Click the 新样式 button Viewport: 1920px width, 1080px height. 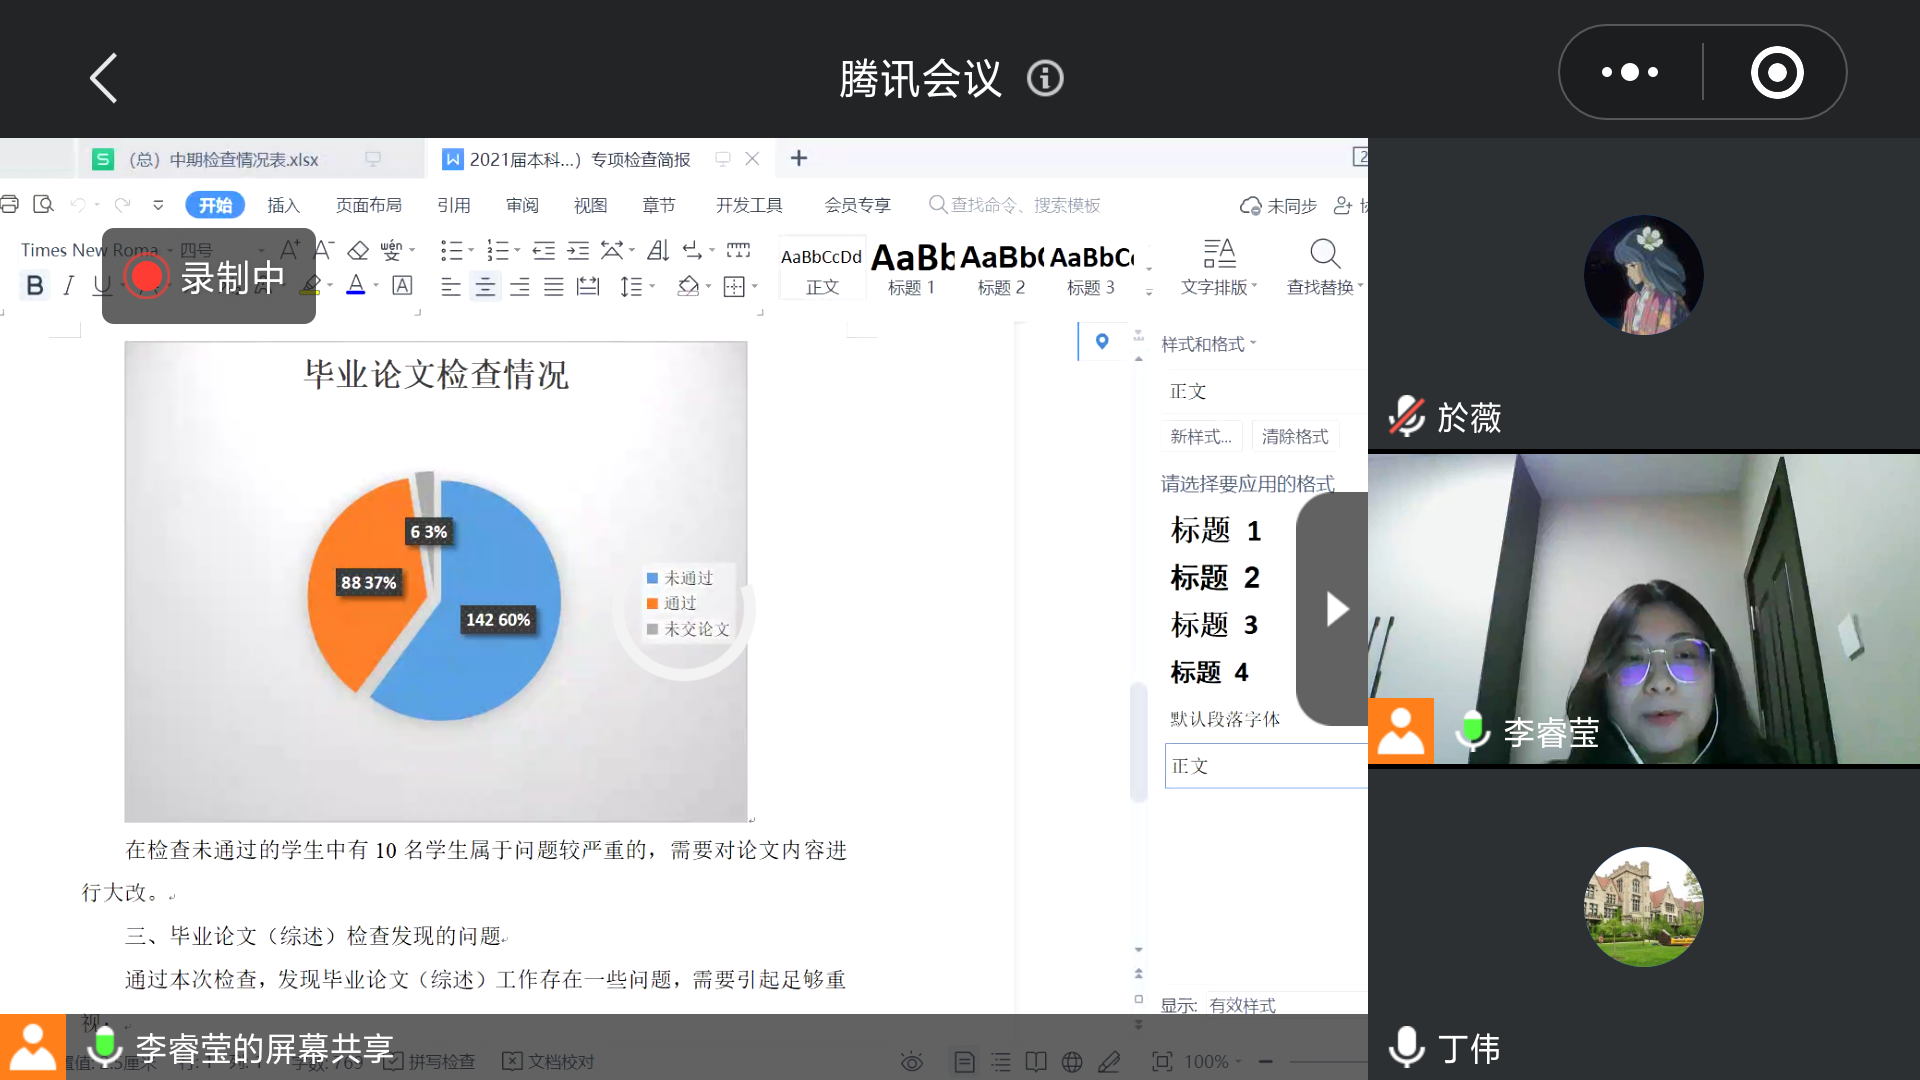pyautogui.click(x=1200, y=436)
